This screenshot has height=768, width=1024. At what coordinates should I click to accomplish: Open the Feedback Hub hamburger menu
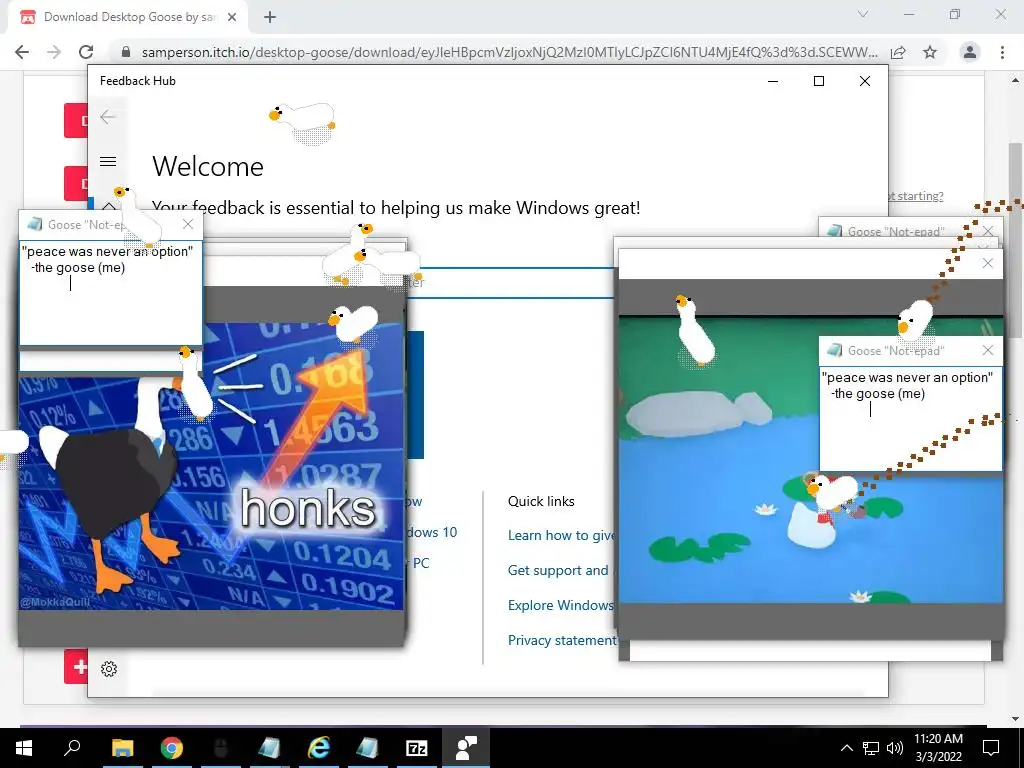[x=108, y=161]
